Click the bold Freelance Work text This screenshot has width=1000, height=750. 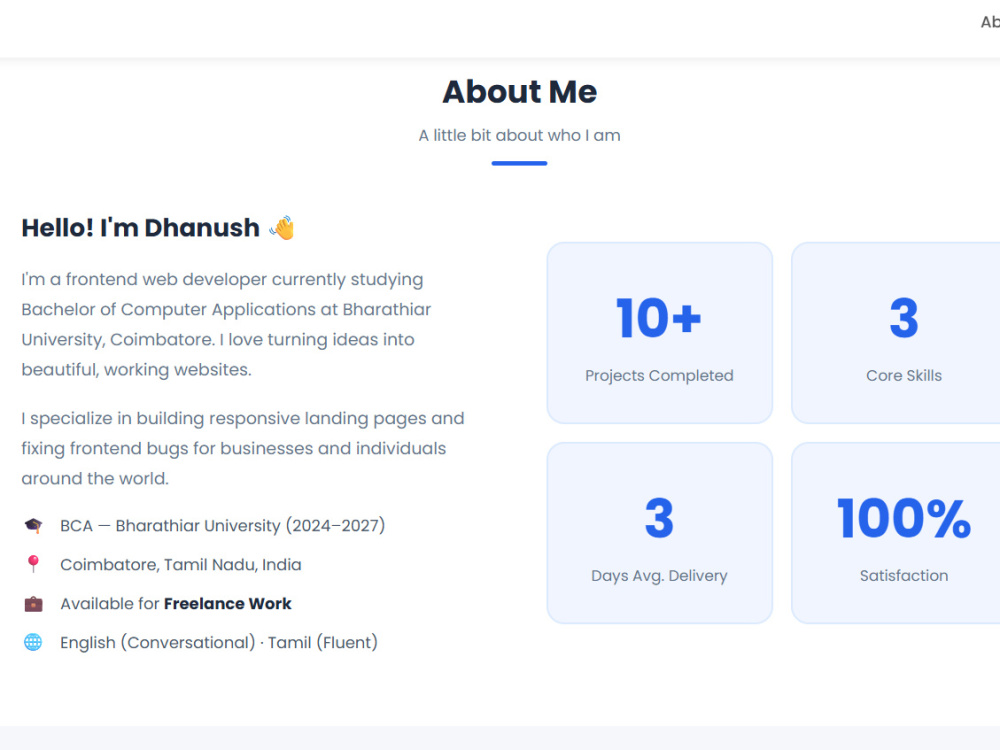click(x=228, y=603)
